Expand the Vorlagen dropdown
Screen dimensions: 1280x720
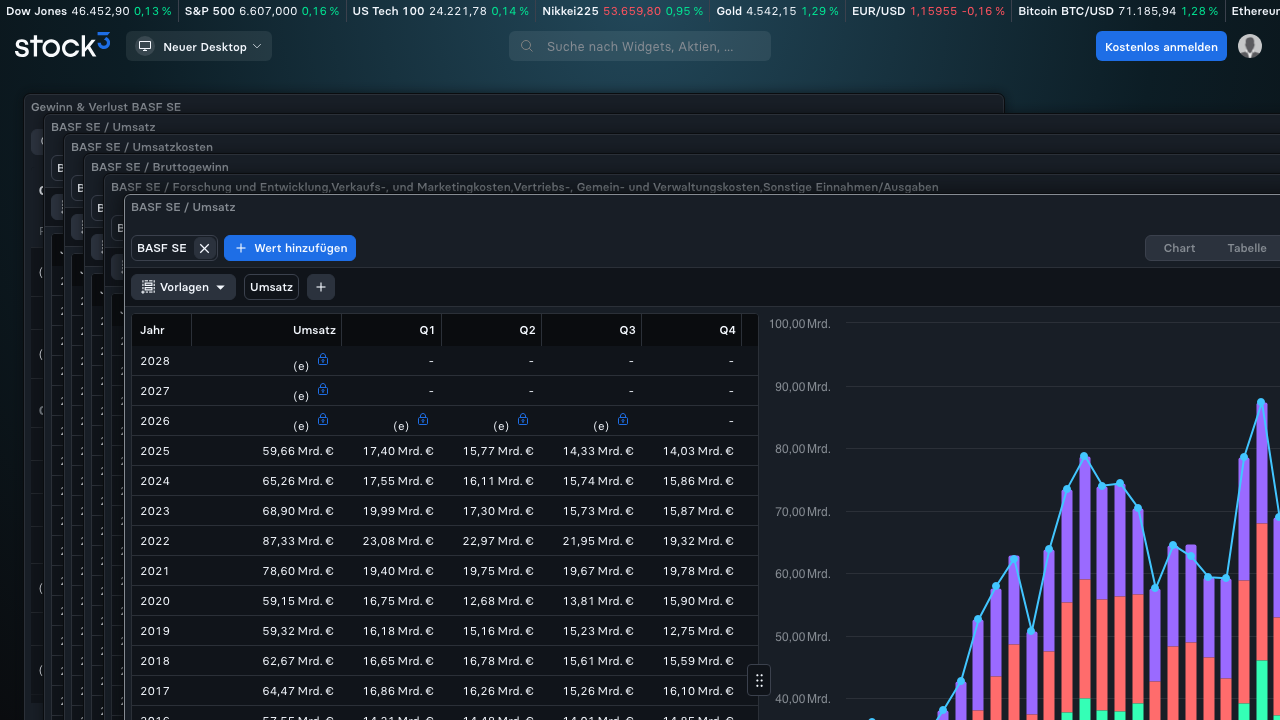[184, 287]
